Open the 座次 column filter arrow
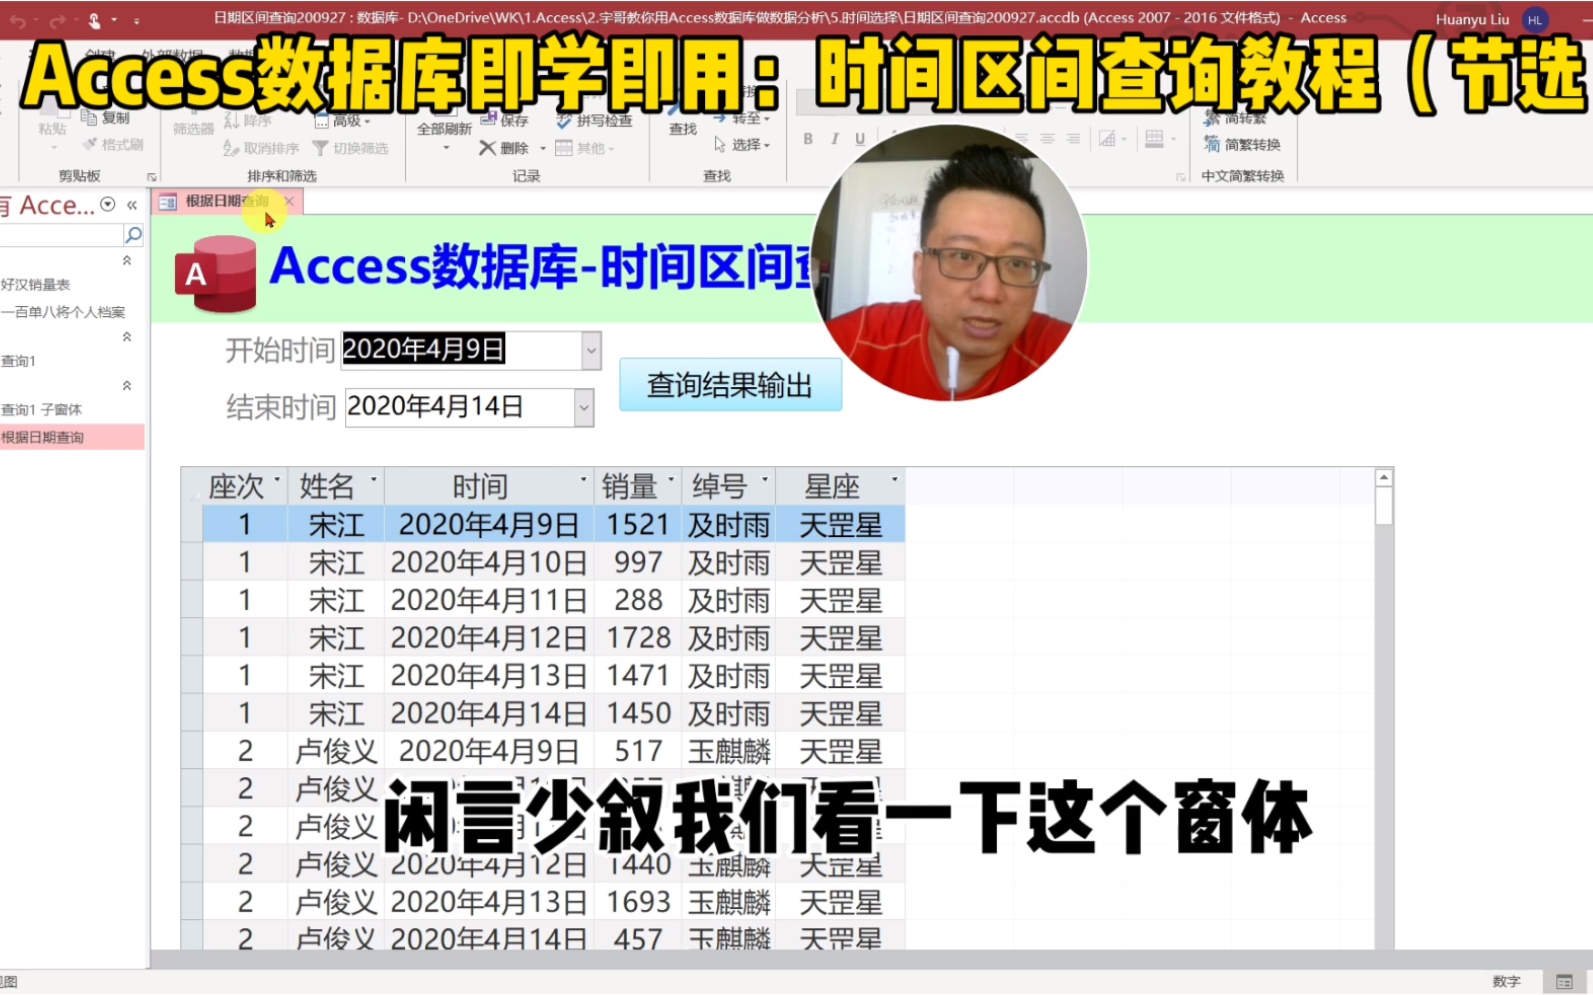The image size is (1593, 995). [277, 481]
